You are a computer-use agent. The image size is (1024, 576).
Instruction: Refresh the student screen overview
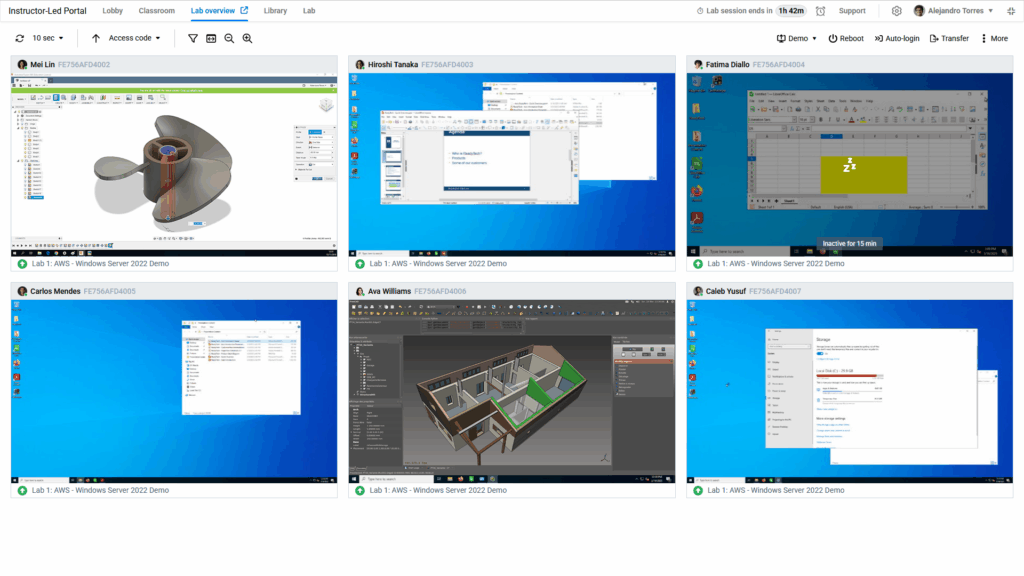click(20, 38)
